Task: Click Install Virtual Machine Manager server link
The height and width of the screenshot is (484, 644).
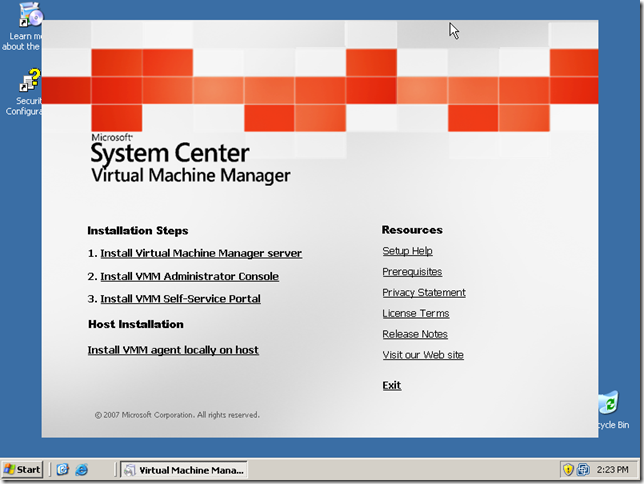Action: coord(201,253)
